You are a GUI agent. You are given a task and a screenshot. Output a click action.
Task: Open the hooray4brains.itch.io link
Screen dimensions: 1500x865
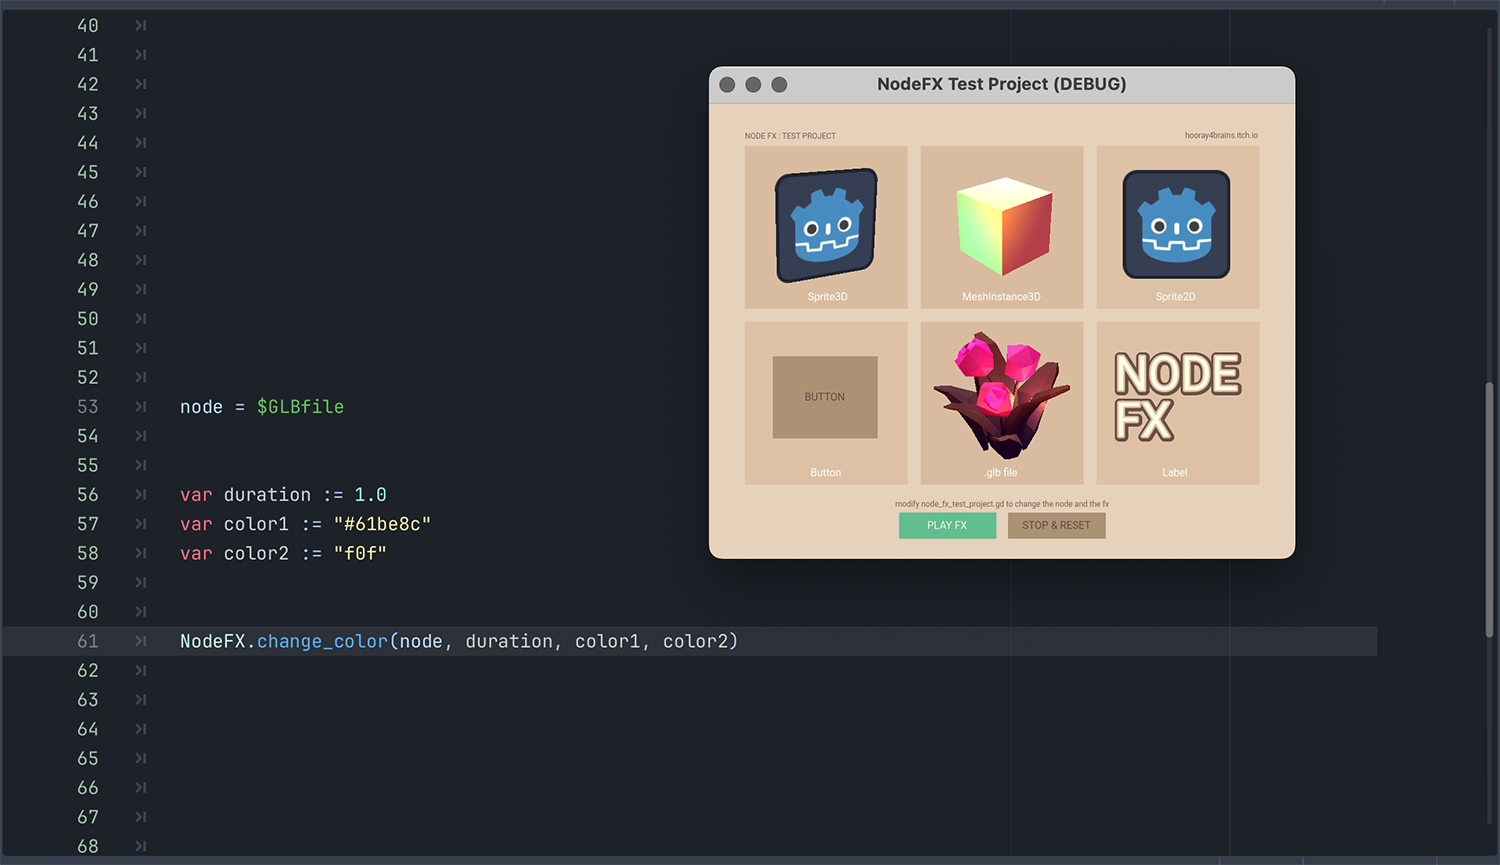click(1221, 136)
